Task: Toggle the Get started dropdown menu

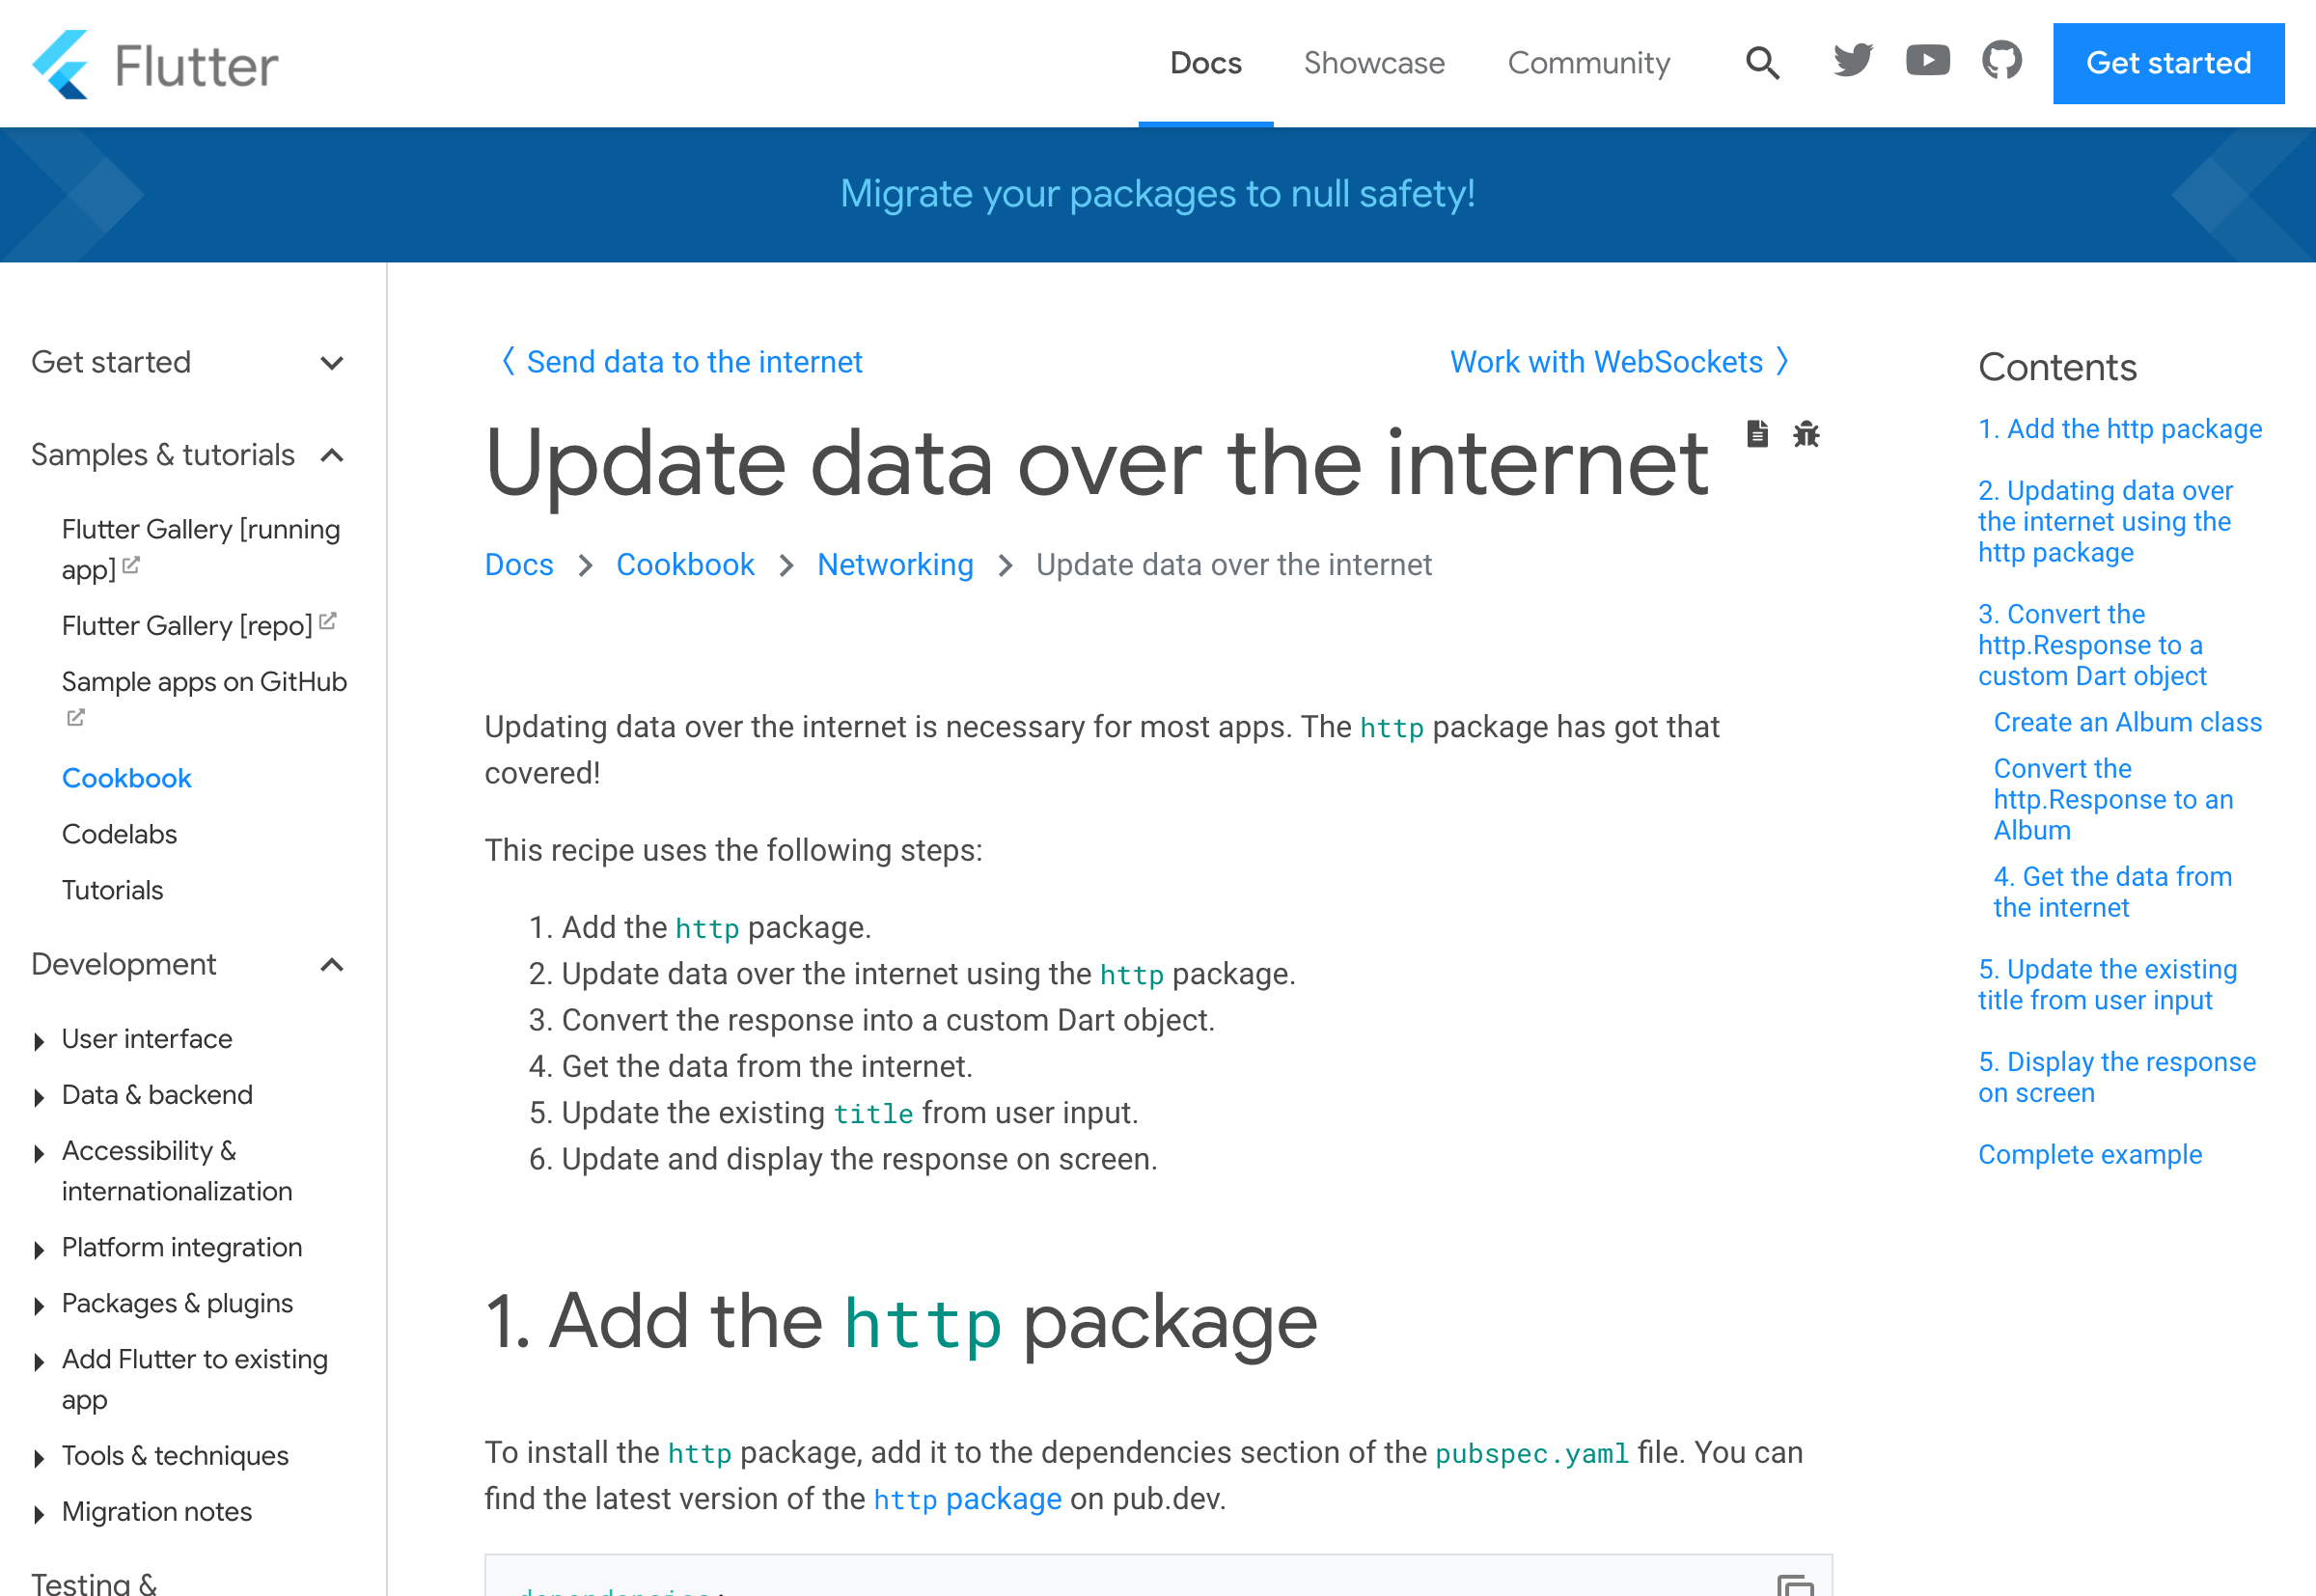Action: click(x=331, y=363)
